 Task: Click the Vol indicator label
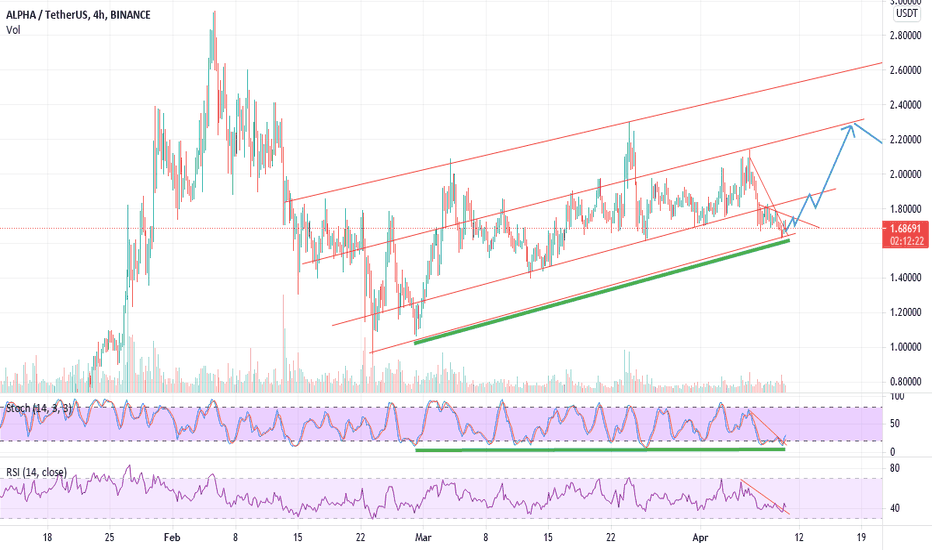pyautogui.click(x=13, y=30)
